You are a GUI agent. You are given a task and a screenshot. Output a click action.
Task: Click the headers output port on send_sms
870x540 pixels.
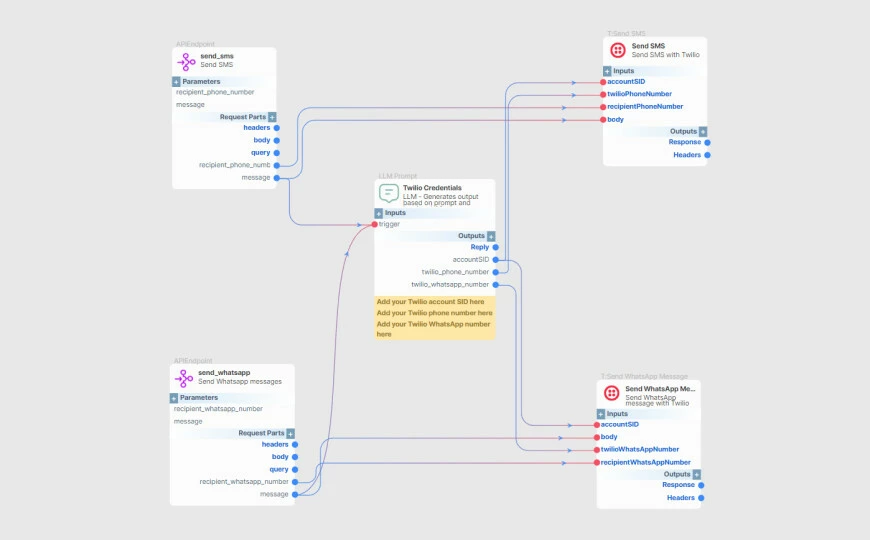tap(276, 128)
